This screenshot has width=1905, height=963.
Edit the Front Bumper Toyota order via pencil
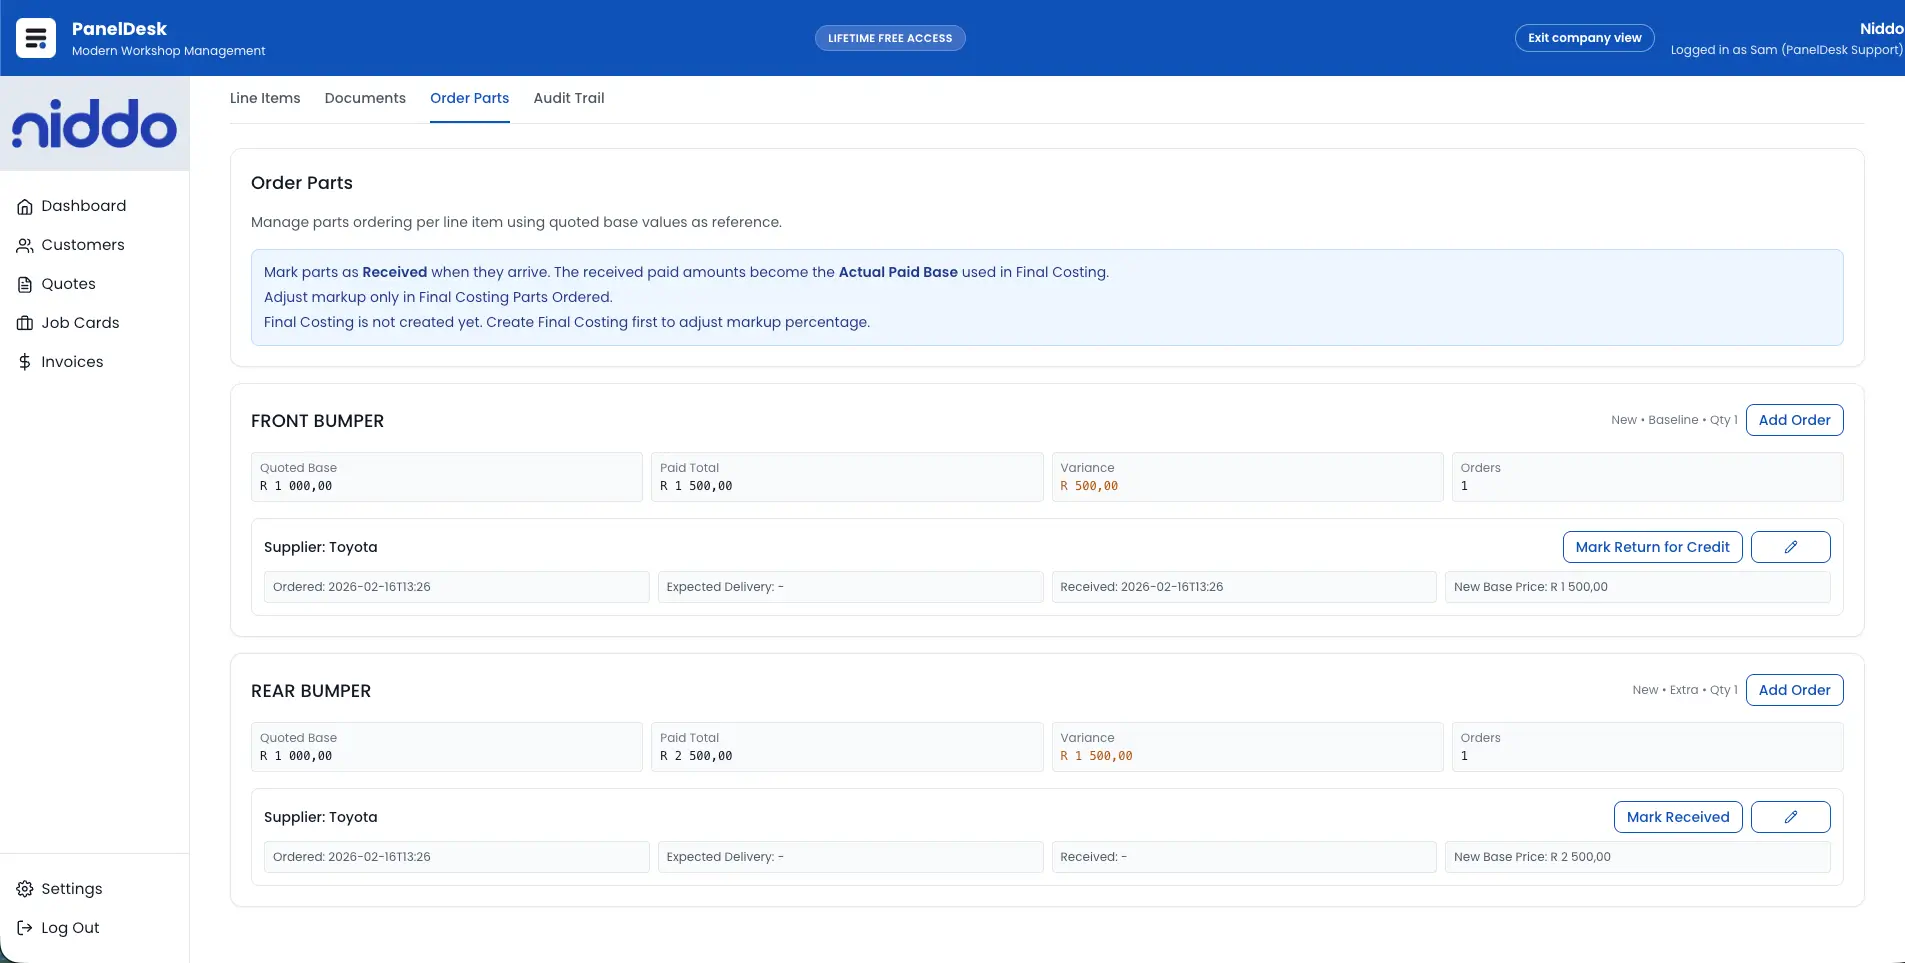tap(1791, 546)
